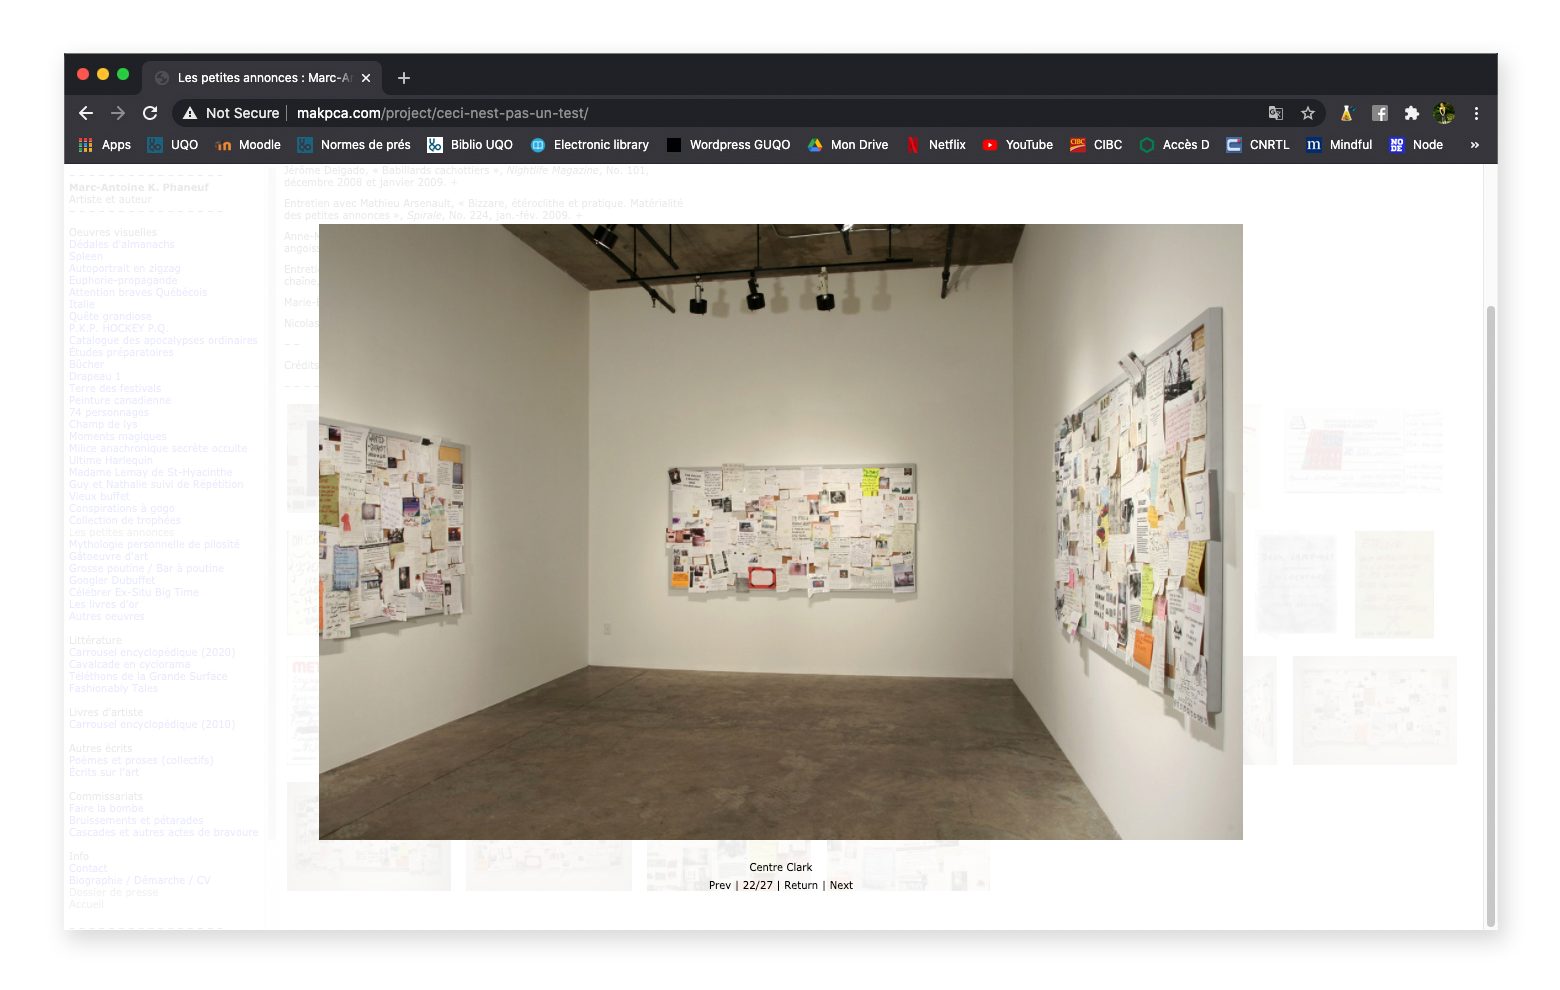Go forward in browser history
This screenshot has width=1560, height=990.
118,113
